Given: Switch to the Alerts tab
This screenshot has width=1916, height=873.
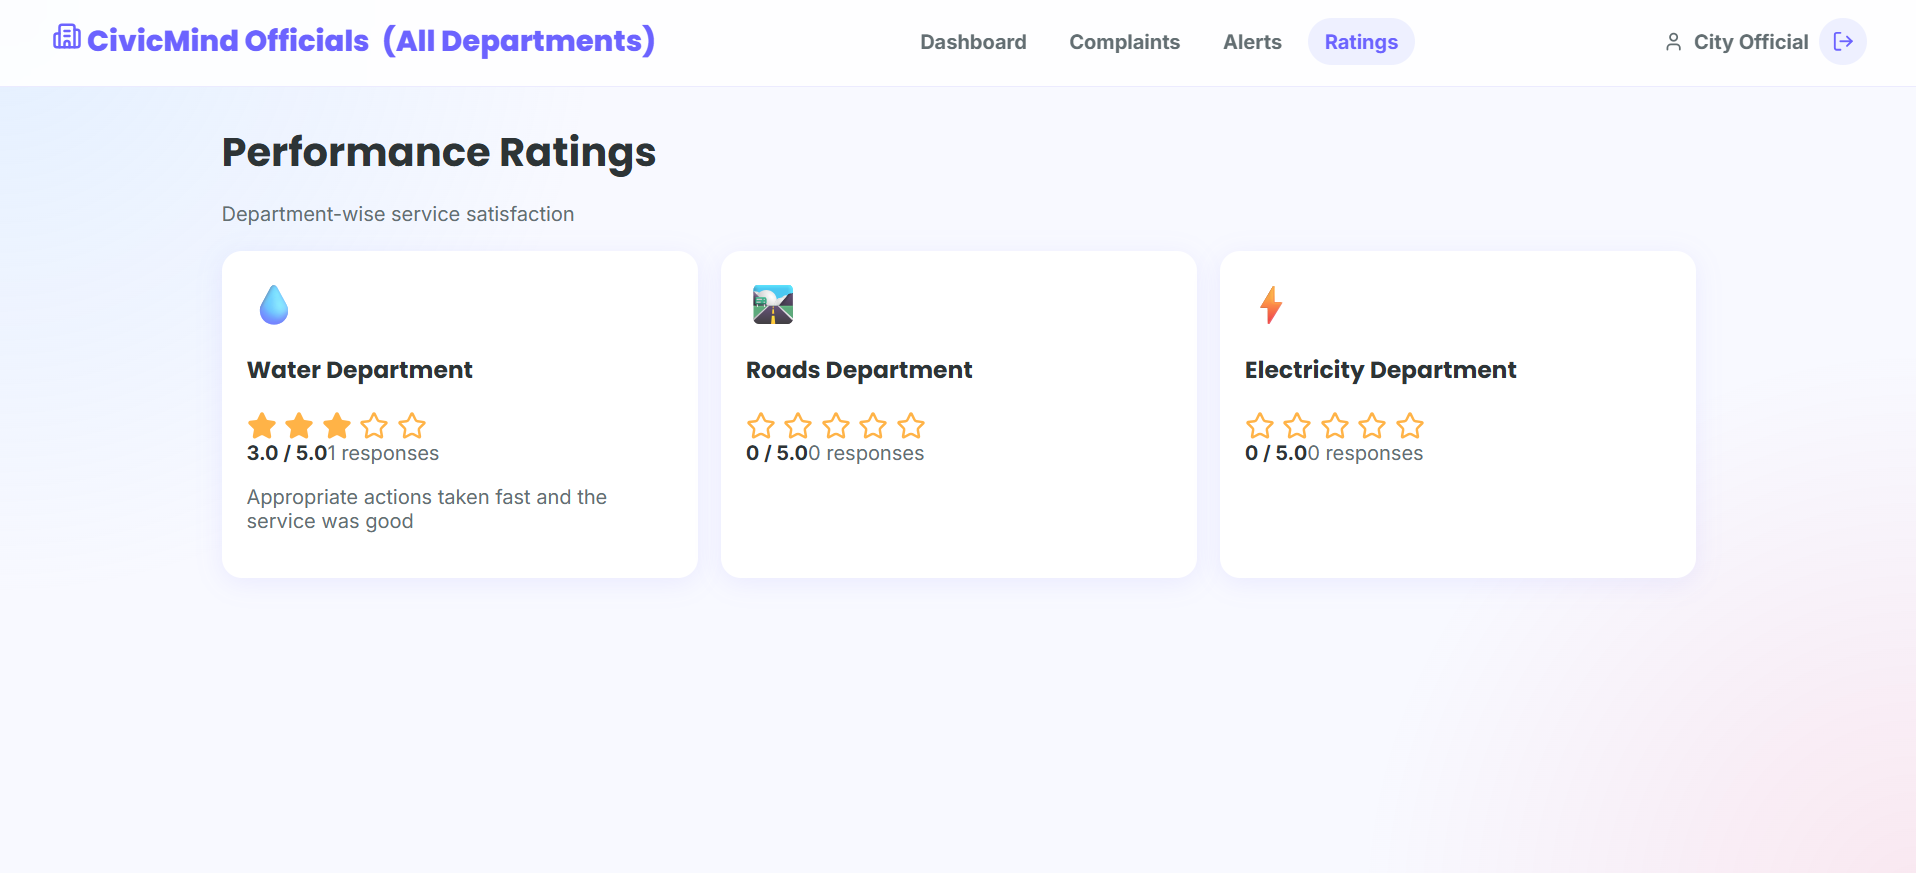Looking at the screenshot, I should pos(1252,42).
